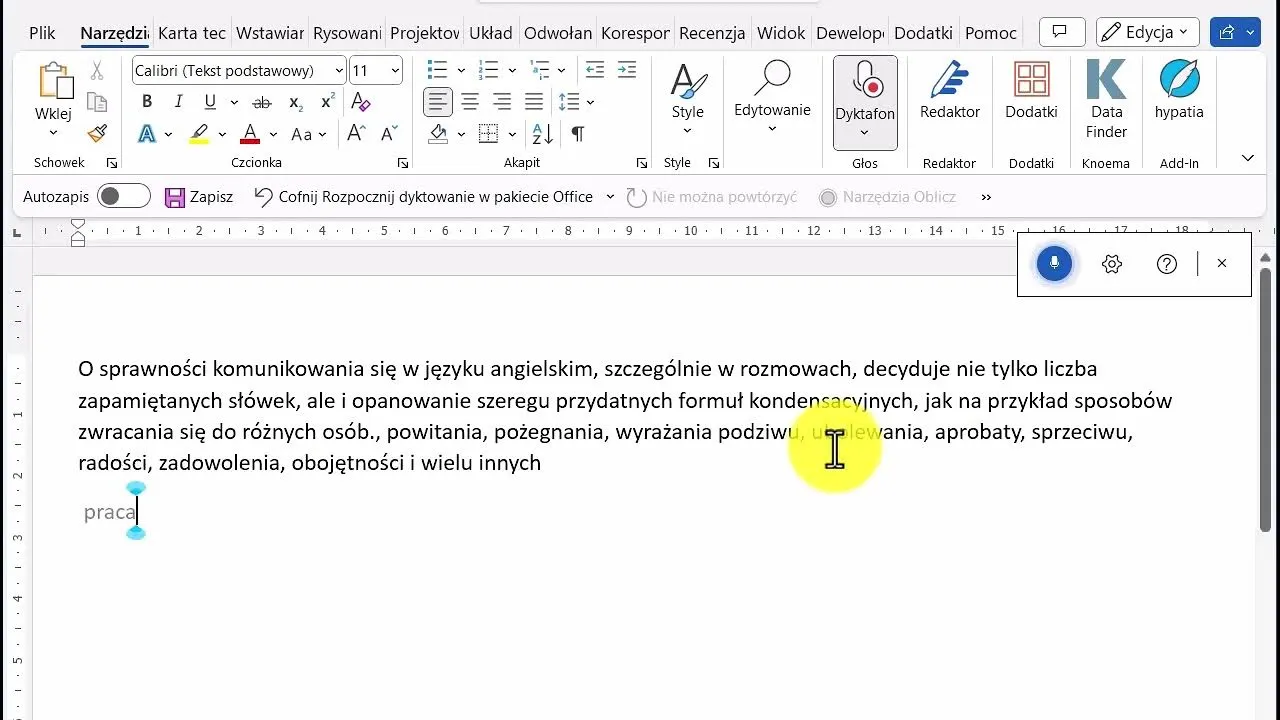This screenshot has height=720, width=1280.
Task: Open the Redaktor editor pane
Action: (948, 100)
